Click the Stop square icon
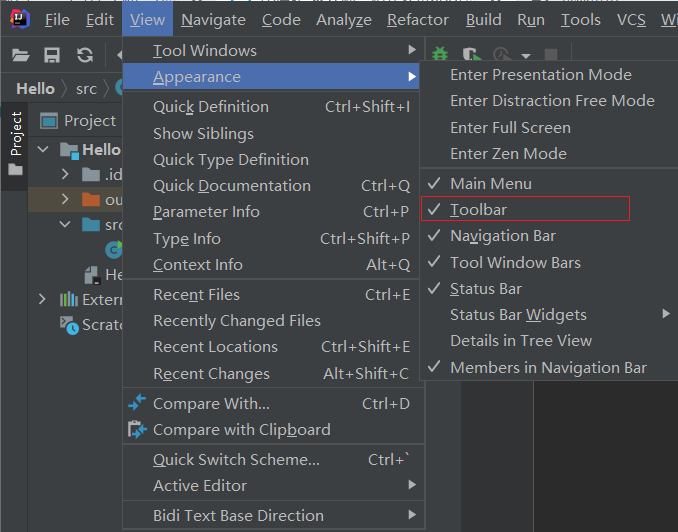The image size is (678, 532). coord(550,55)
